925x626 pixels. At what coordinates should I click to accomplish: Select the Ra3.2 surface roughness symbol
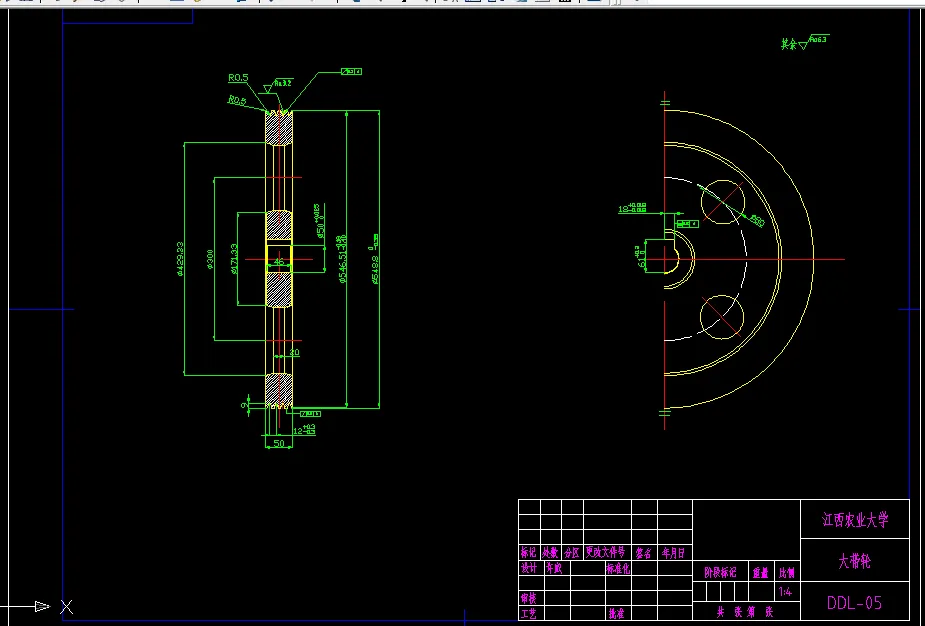(278, 86)
